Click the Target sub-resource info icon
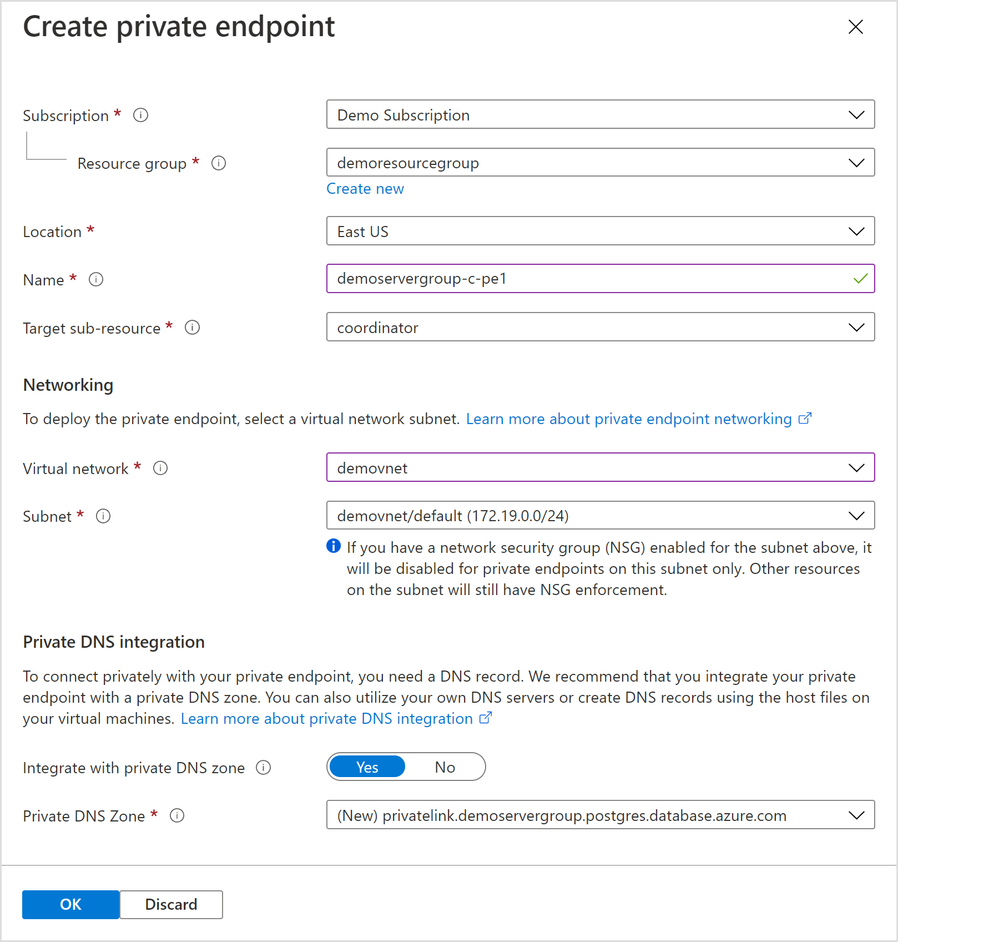 point(193,327)
